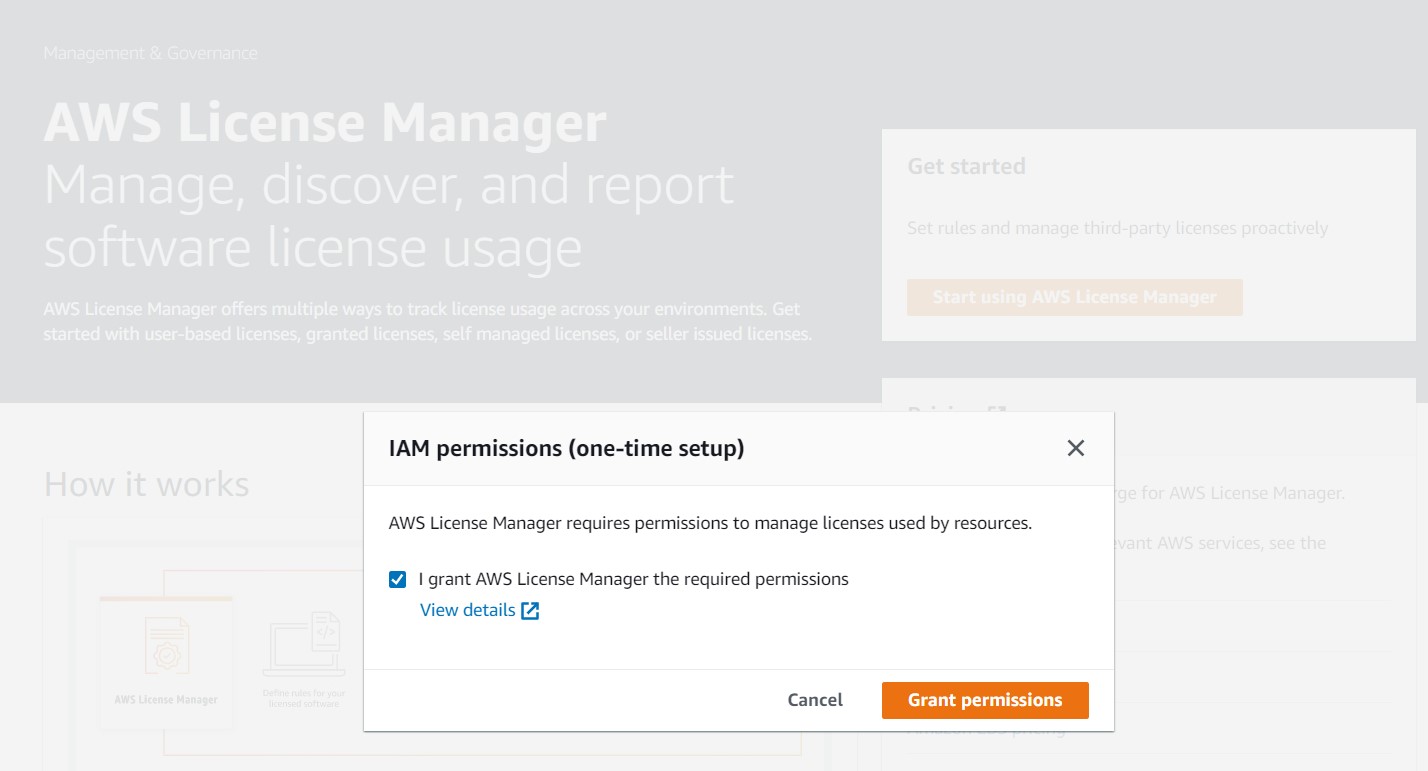The image size is (1428, 771).
Task: Click the Define rules laptop icon in diagram
Action: pos(303,645)
